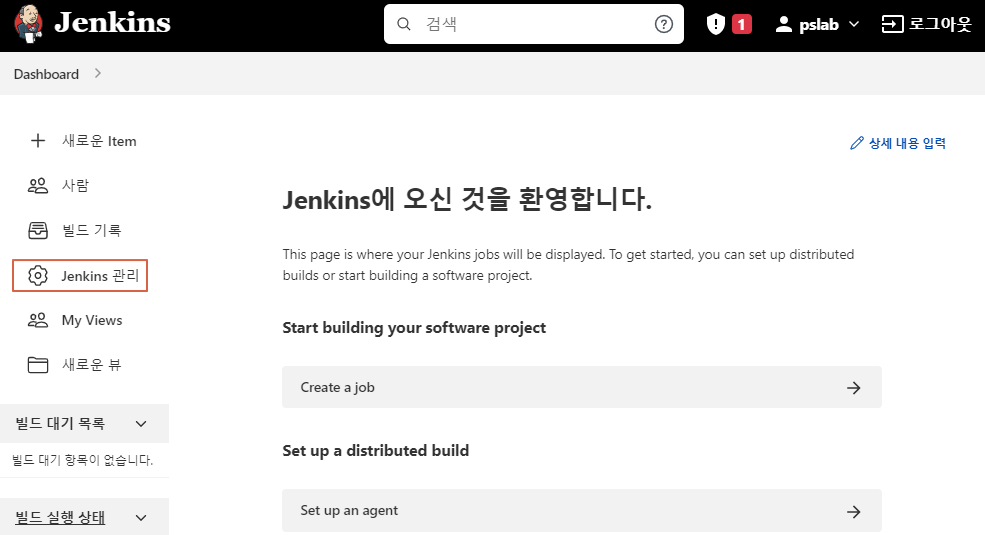Click the 상세 내용 입력 edit description link
The width and height of the screenshot is (985, 535).
(907, 143)
